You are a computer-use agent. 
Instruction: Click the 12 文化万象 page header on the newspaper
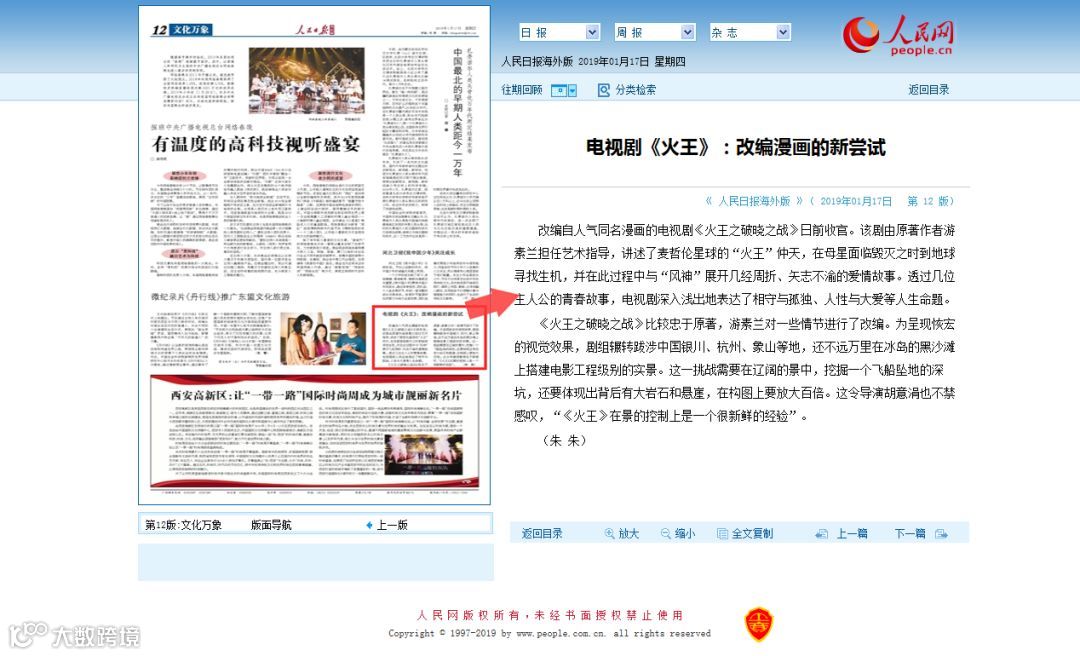coord(182,30)
